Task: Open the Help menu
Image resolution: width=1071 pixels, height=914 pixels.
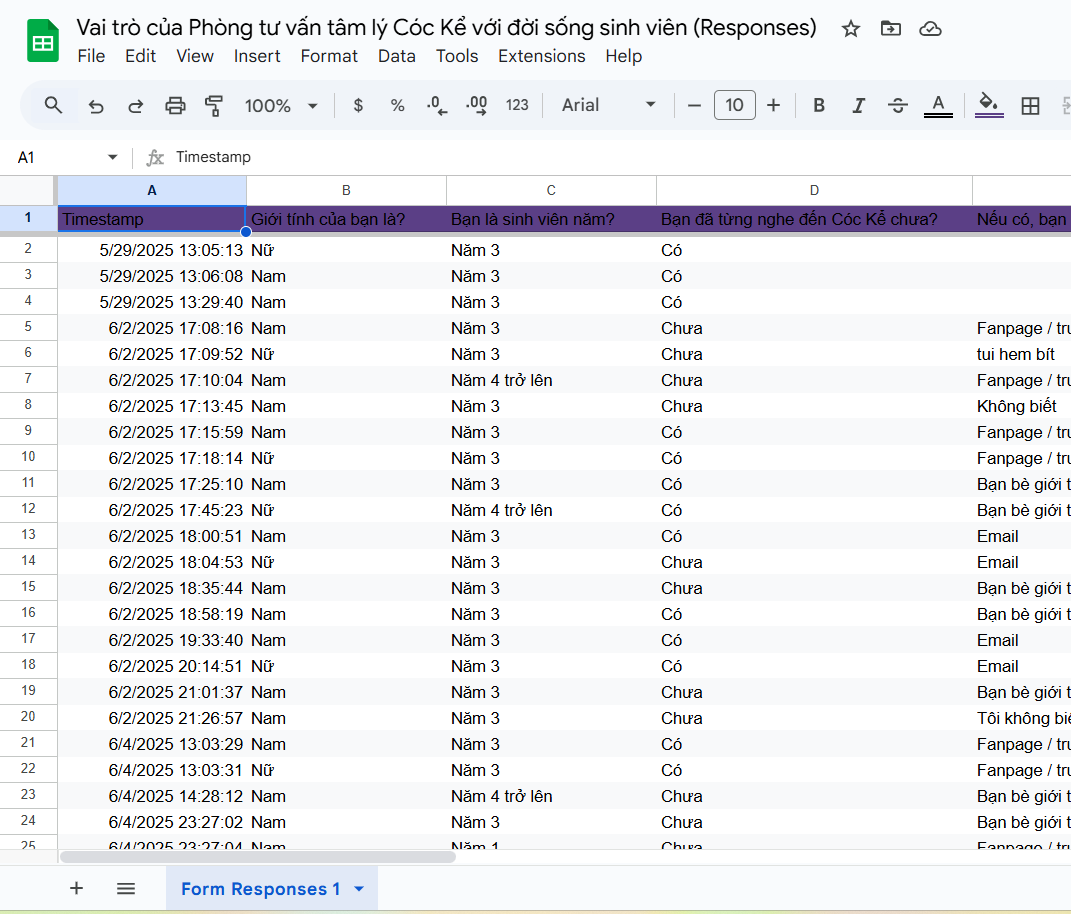Action: pos(624,56)
